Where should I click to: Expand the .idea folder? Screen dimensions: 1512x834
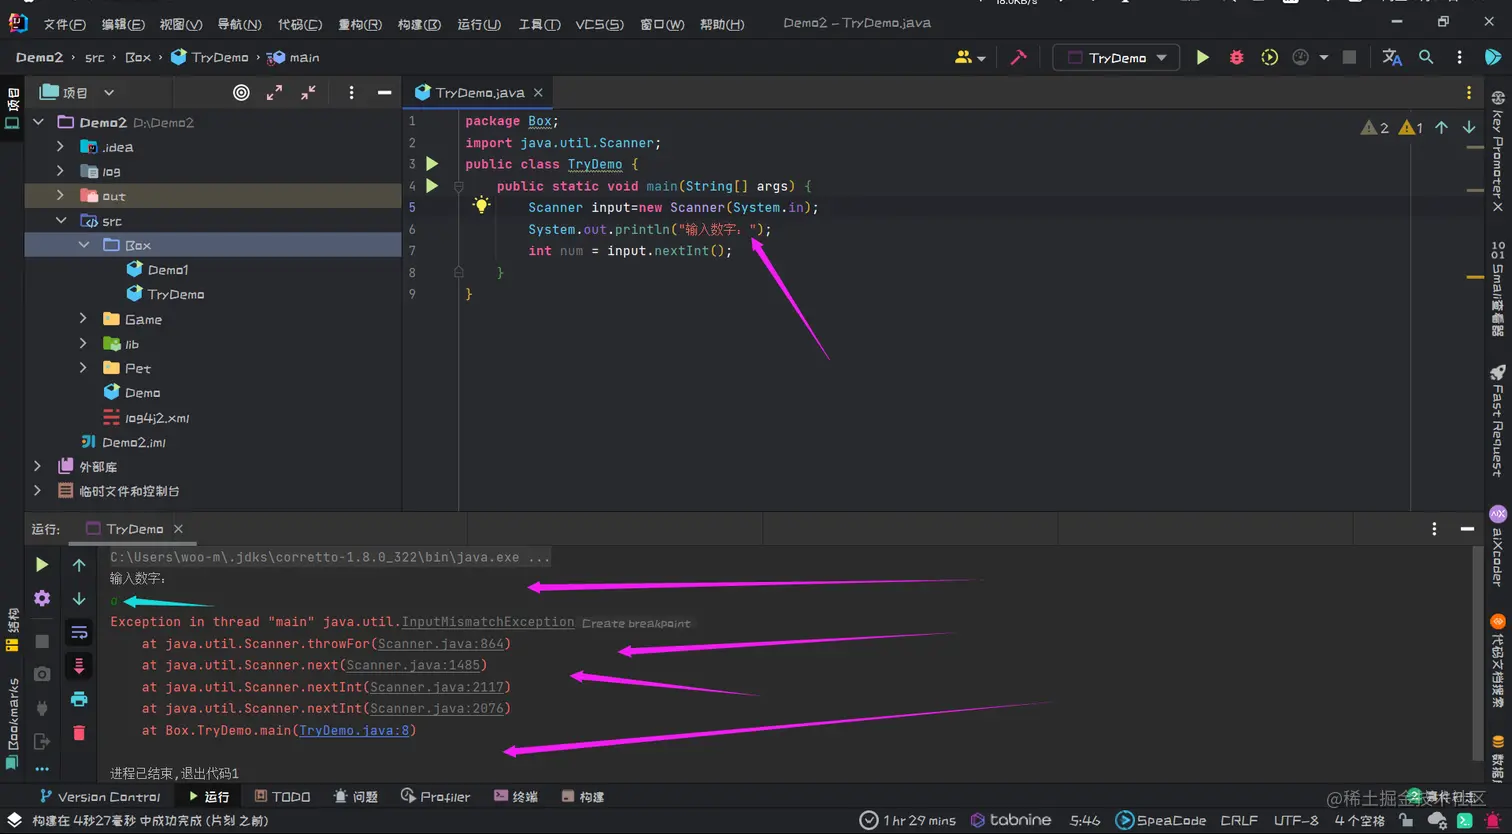(x=60, y=147)
